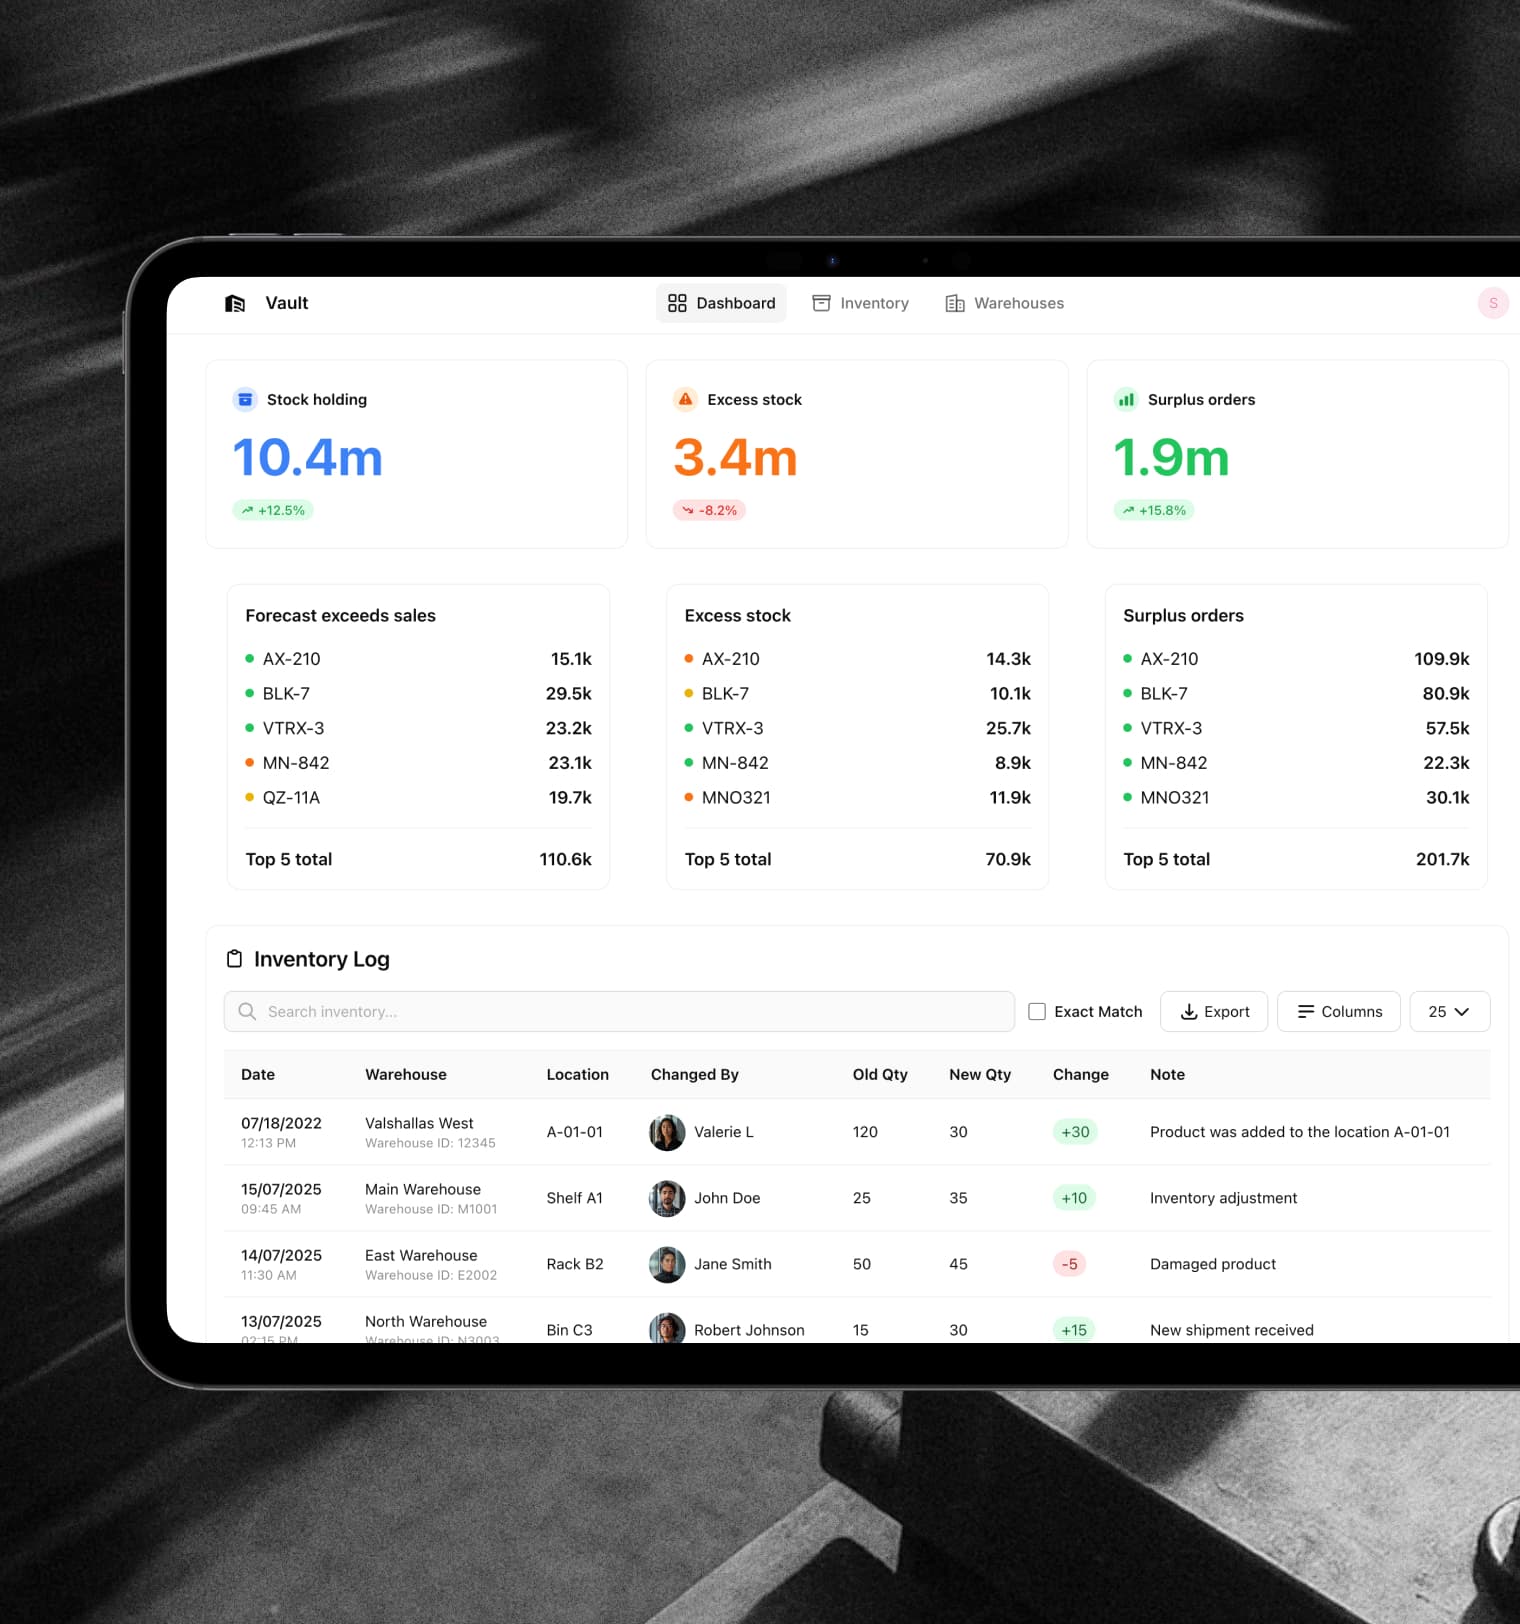
Task: Select the Dashboard tab
Action: 721,303
